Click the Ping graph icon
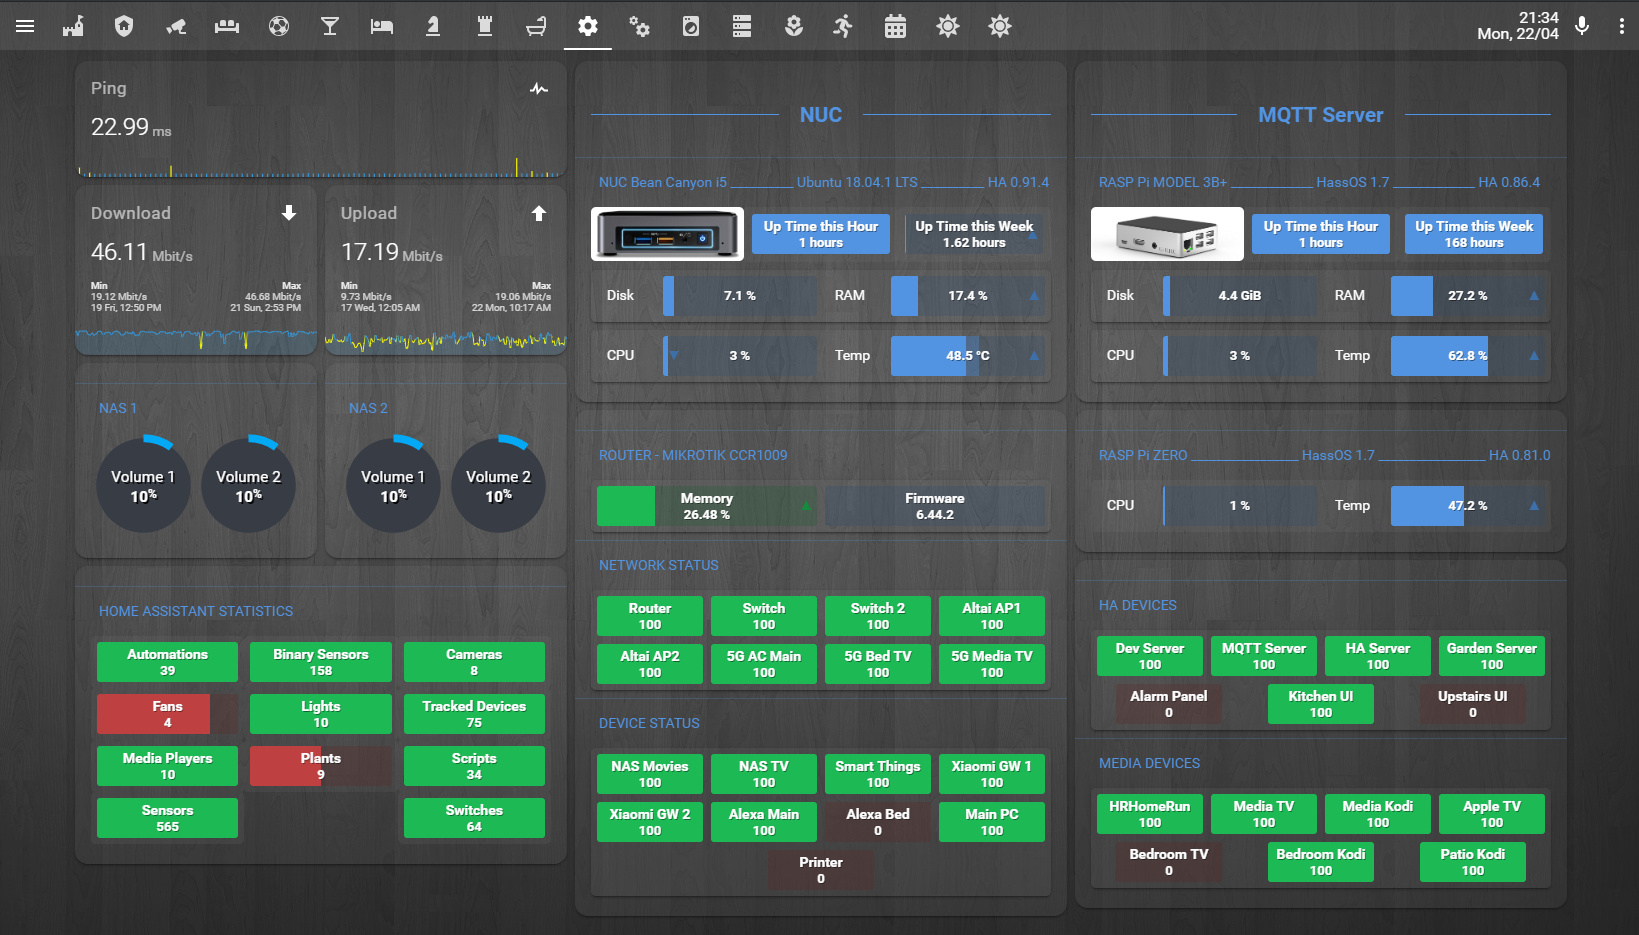The image size is (1639, 935). [x=539, y=89]
